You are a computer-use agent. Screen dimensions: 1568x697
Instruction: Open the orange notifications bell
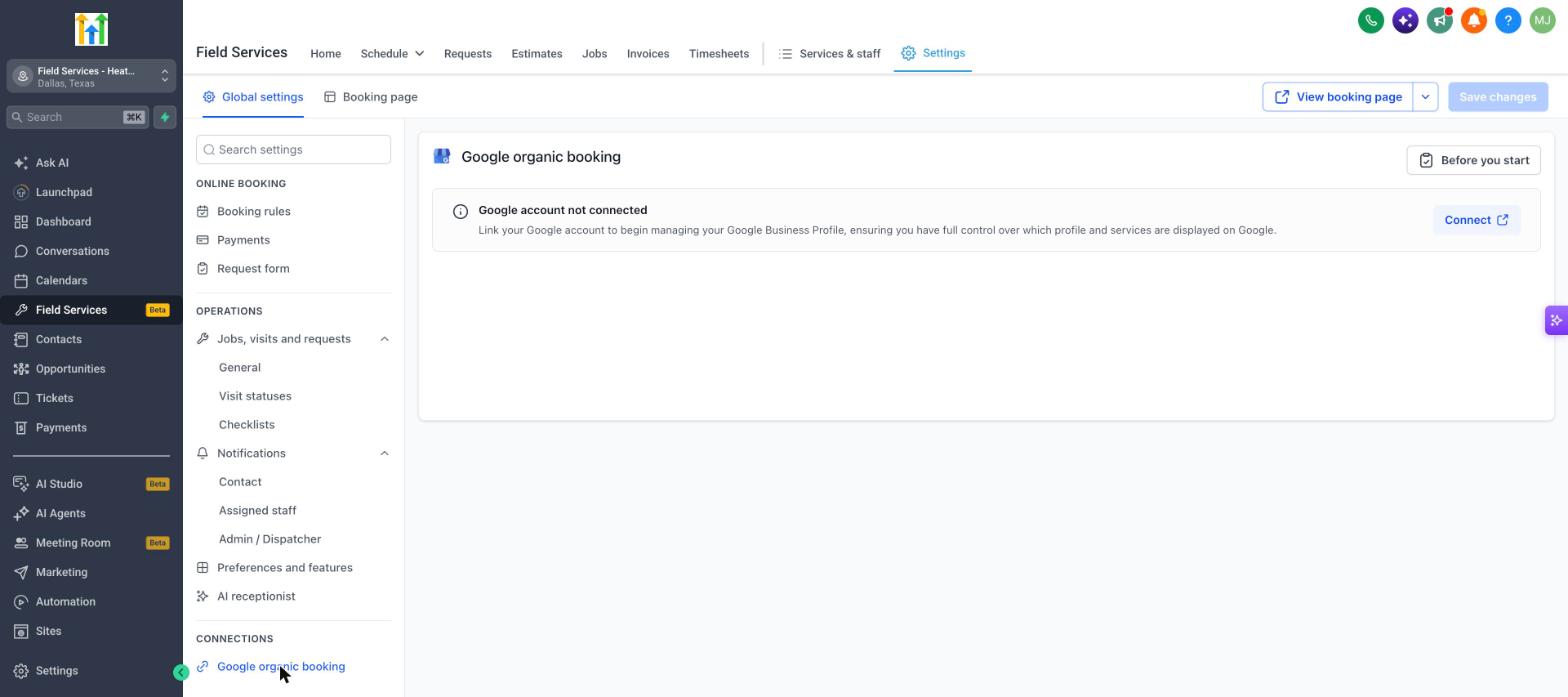click(x=1474, y=20)
